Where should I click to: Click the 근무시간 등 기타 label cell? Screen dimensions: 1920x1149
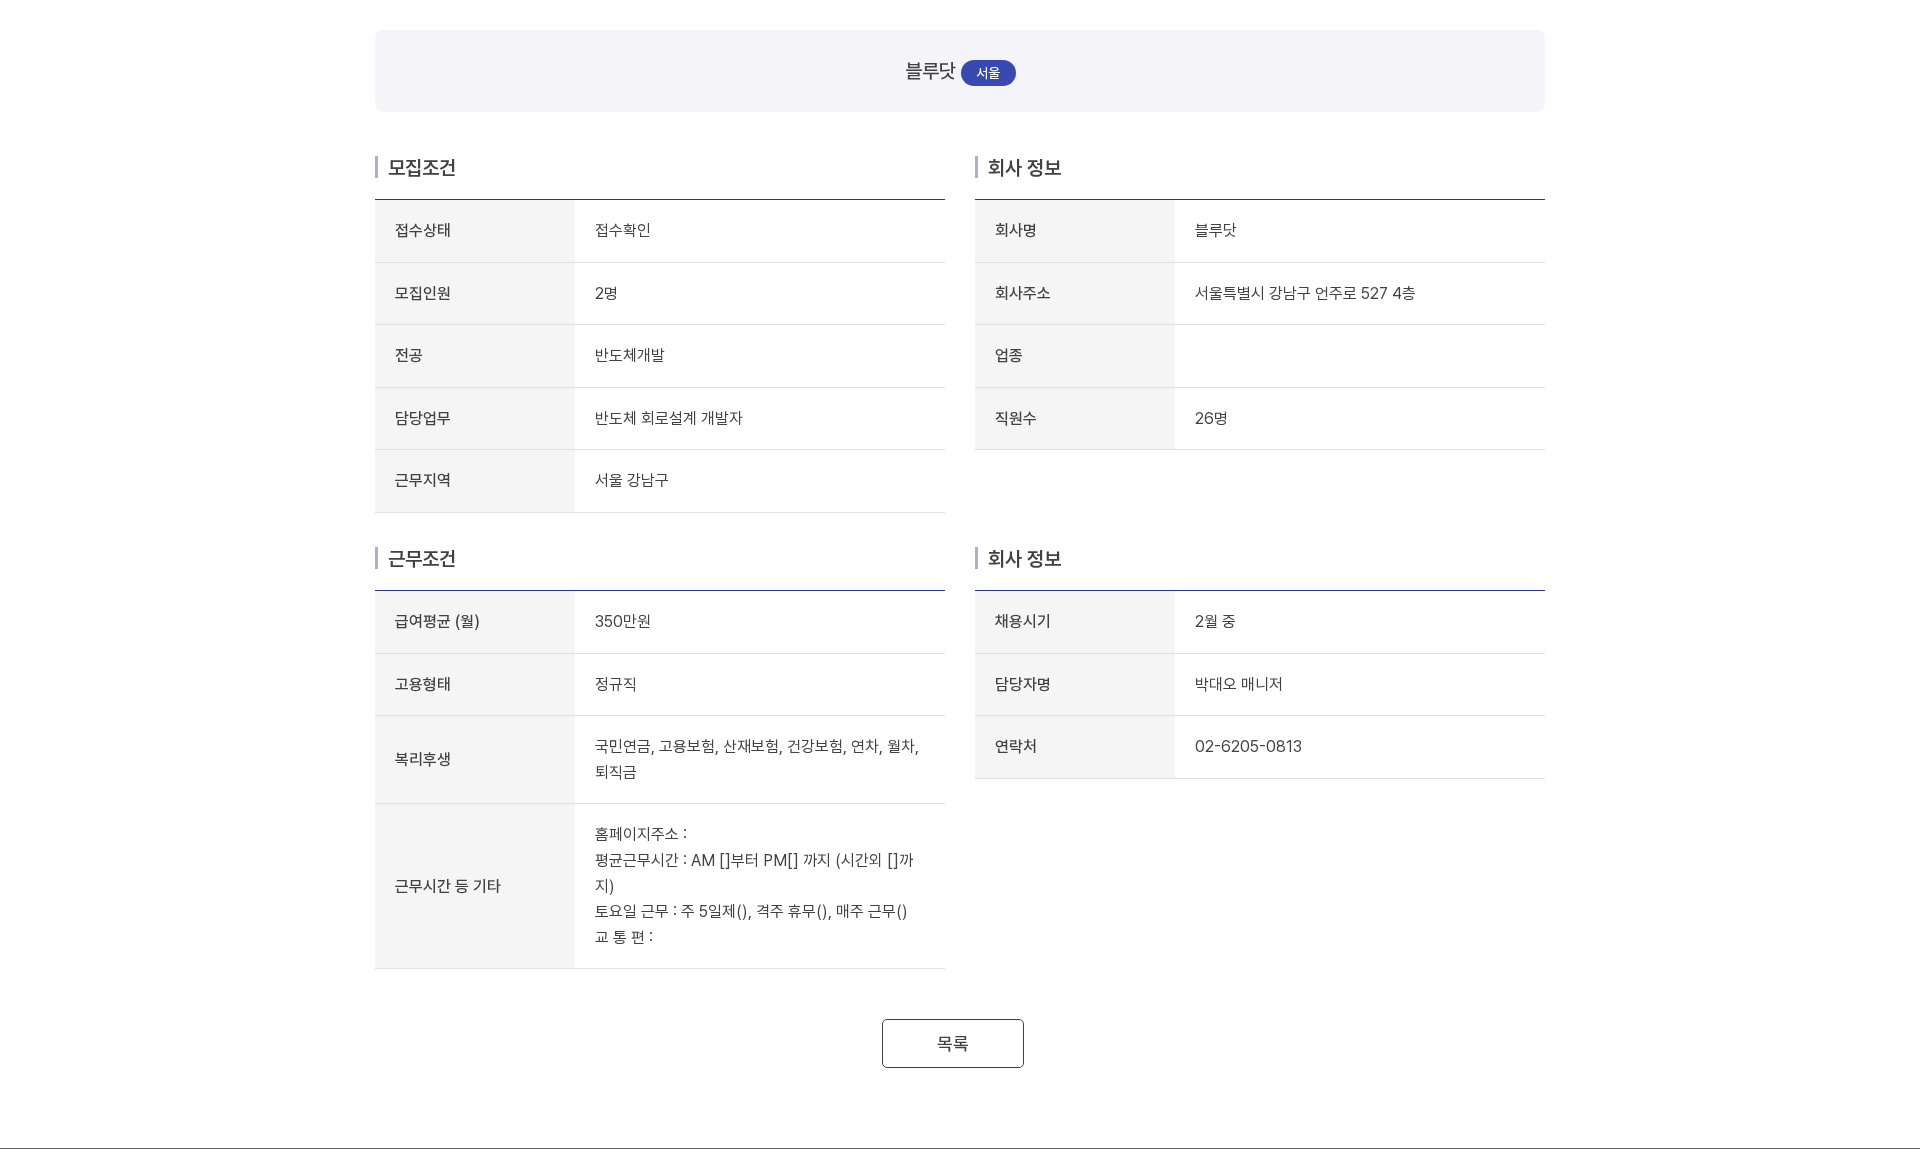[475, 886]
